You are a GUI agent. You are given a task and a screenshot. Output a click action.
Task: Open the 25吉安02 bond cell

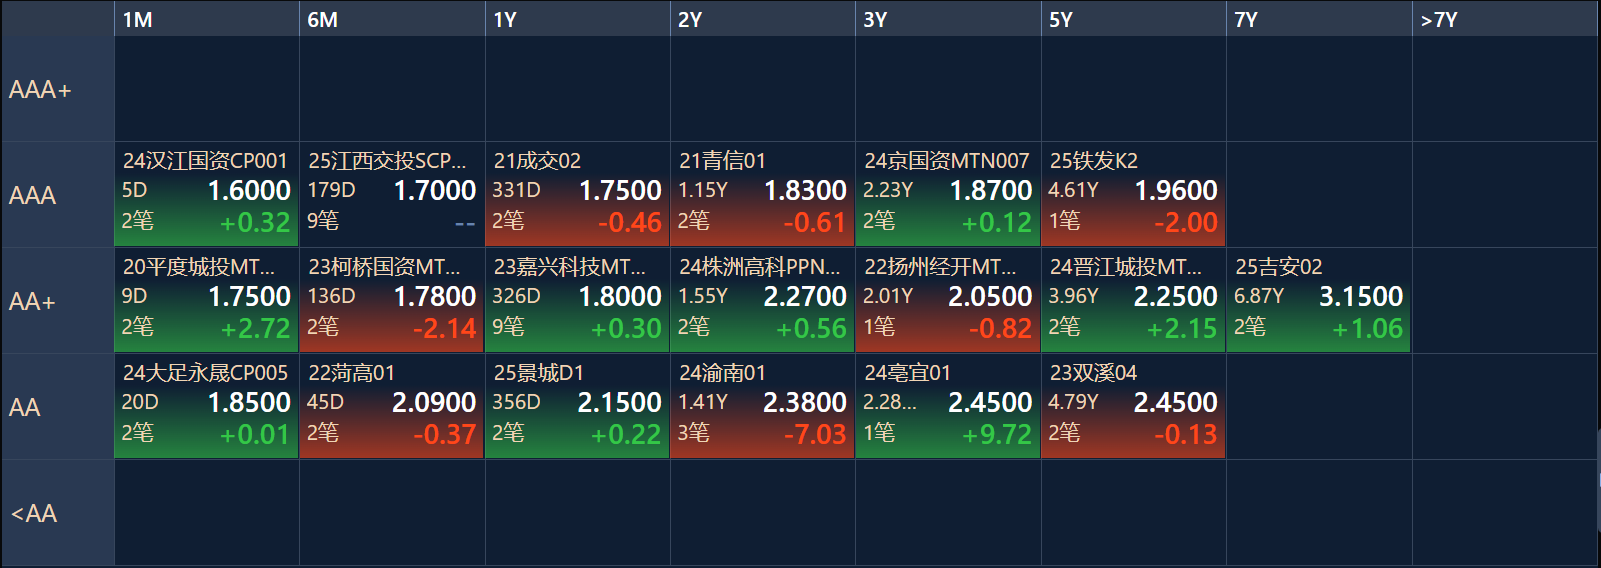pyautogui.click(x=1319, y=300)
